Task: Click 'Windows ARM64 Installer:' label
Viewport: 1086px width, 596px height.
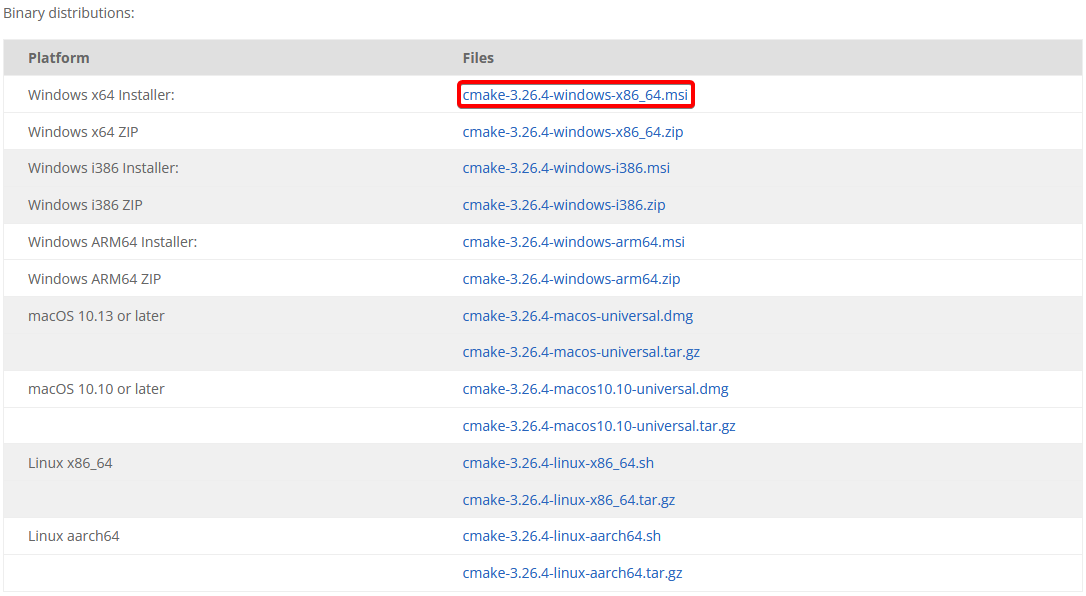Action: 112,242
